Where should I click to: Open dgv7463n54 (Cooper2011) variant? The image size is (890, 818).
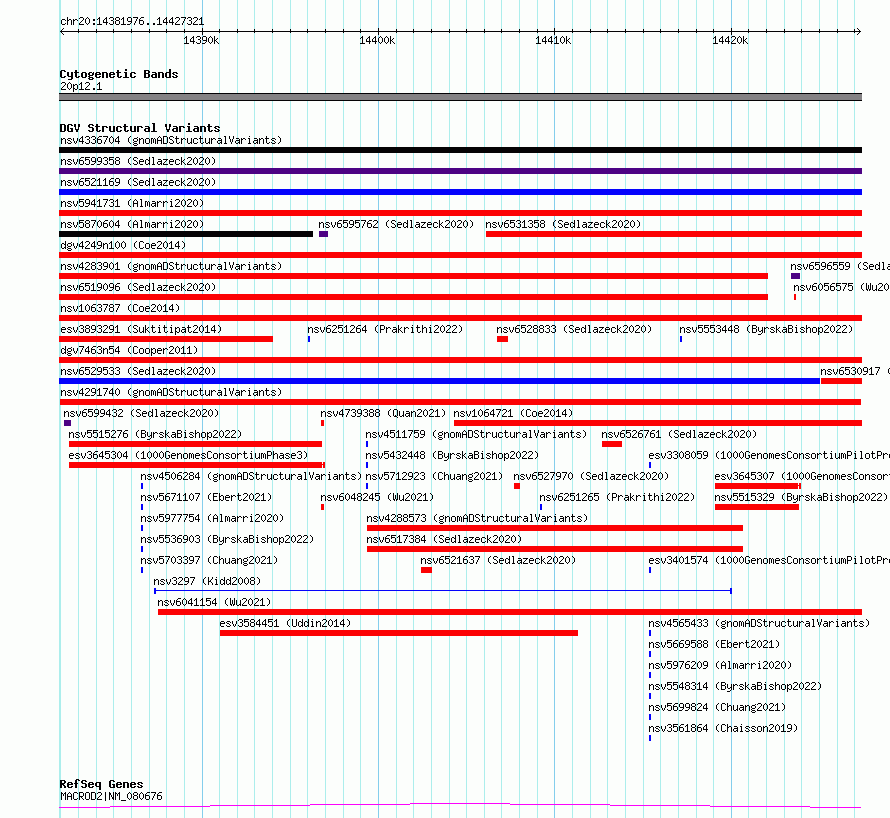(129, 350)
